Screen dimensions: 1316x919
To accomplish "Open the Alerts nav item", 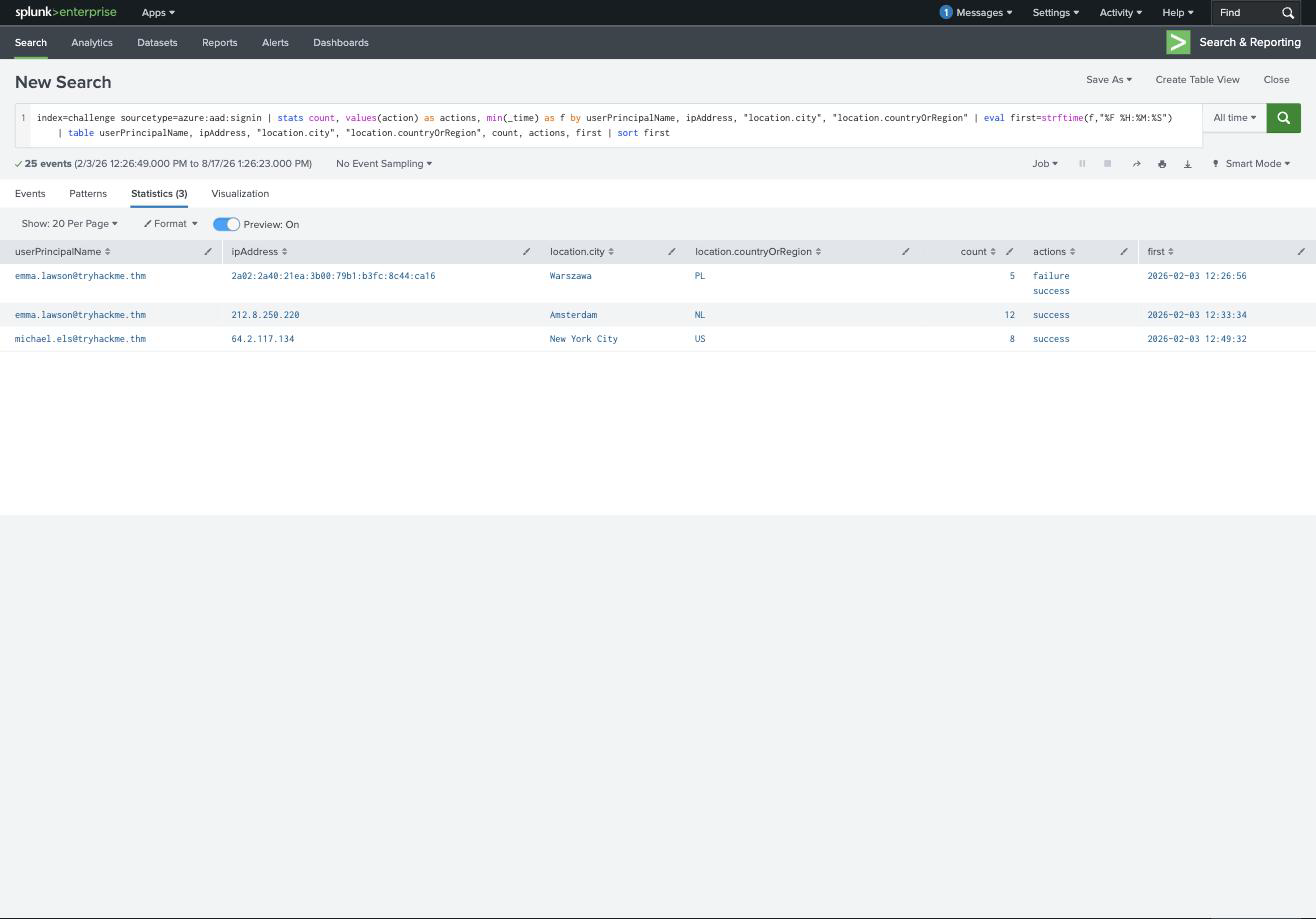I will (275, 43).
